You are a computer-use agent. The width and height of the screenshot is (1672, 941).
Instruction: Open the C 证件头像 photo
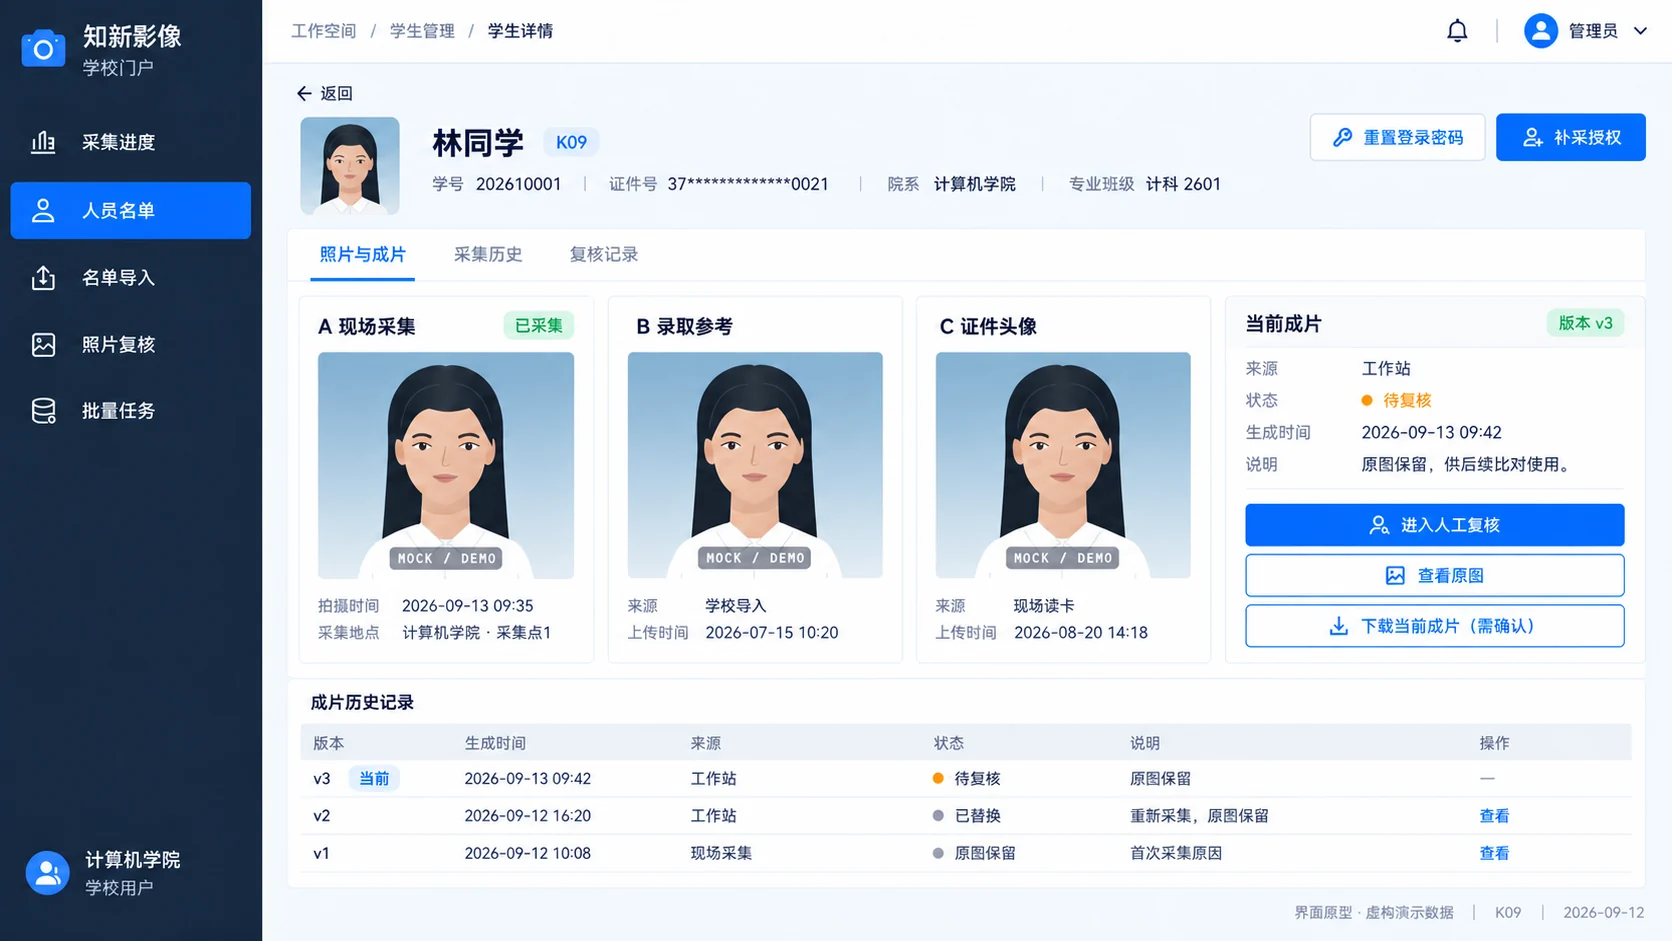tap(1063, 465)
